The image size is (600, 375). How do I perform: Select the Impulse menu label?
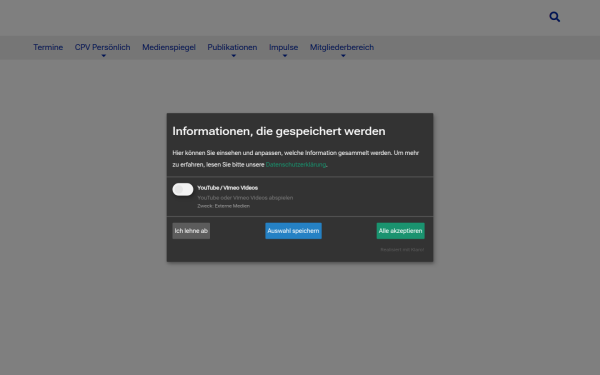point(283,47)
